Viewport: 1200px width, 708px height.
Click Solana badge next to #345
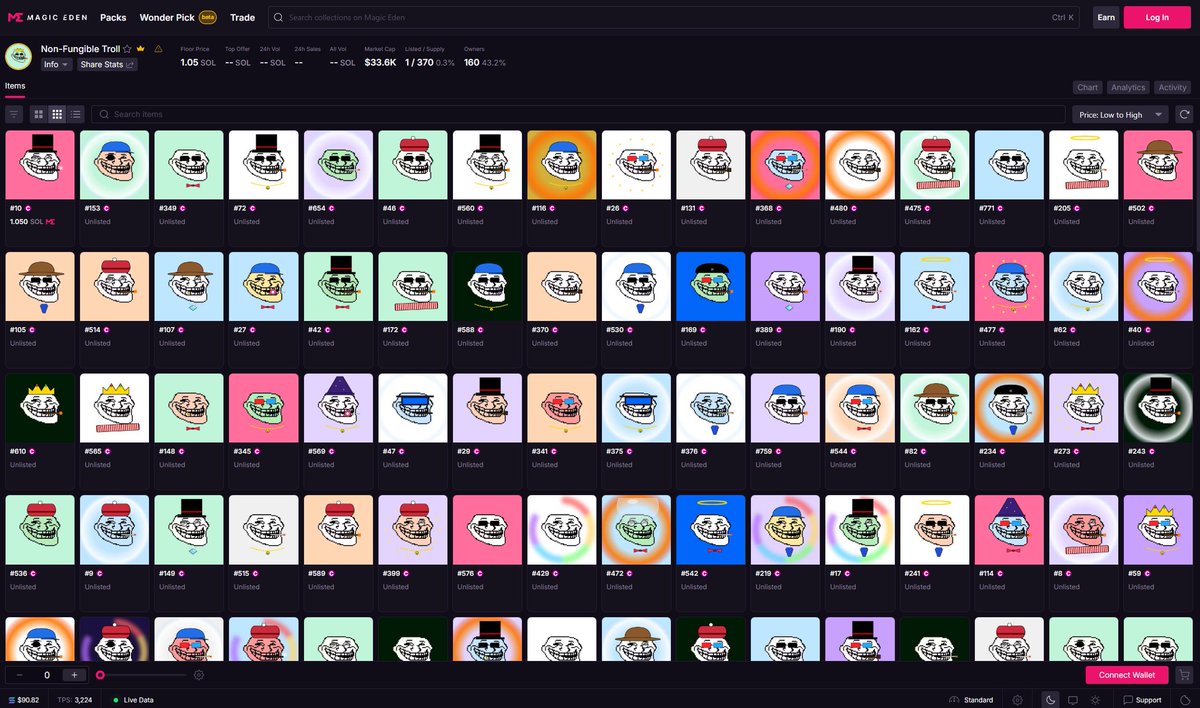(x=257, y=452)
